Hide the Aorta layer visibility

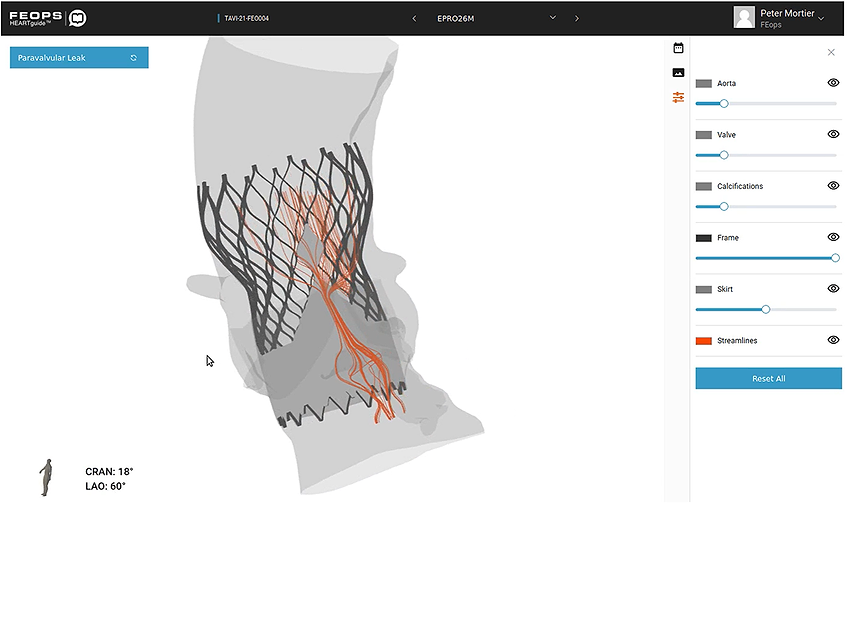click(x=833, y=83)
